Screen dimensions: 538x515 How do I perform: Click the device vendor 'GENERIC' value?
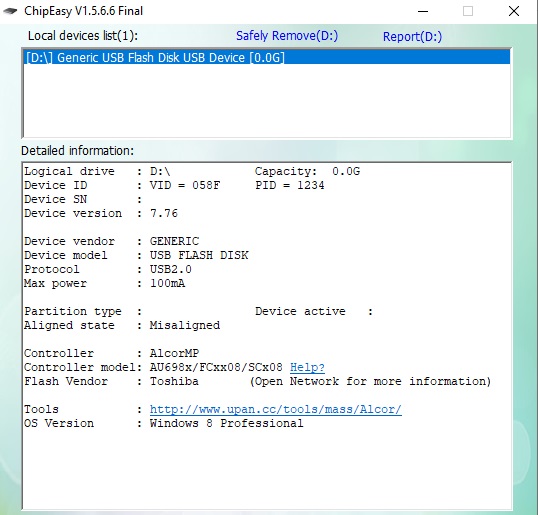(174, 241)
